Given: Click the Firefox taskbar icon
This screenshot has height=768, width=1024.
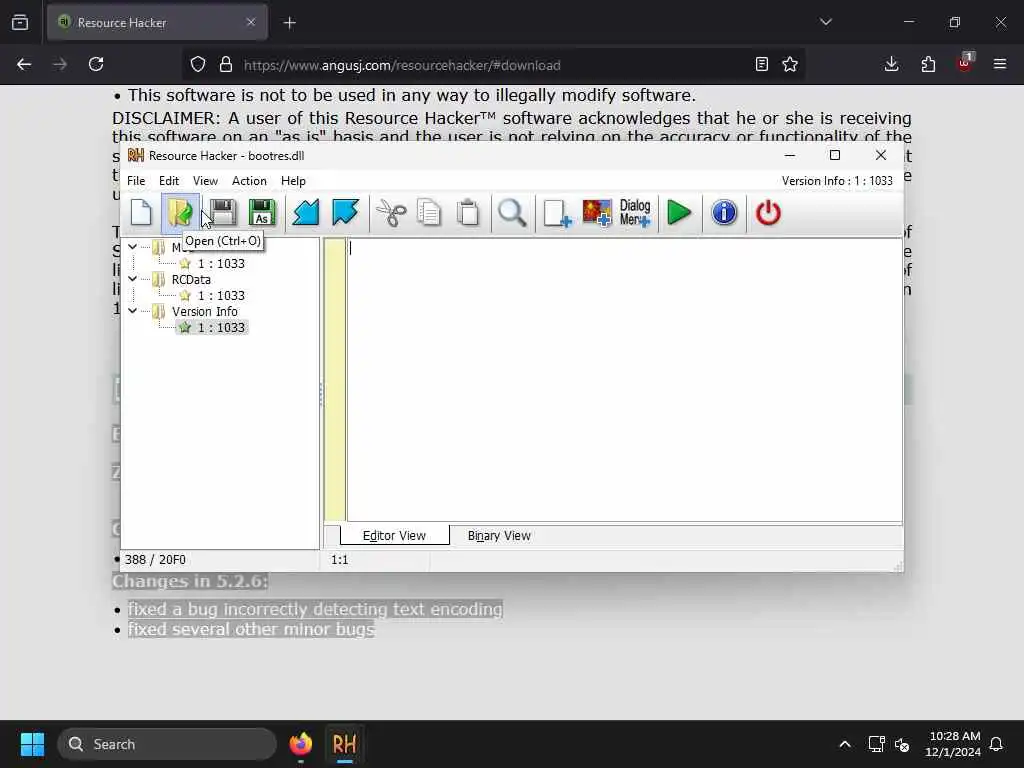Looking at the screenshot, I should point(301,744).
